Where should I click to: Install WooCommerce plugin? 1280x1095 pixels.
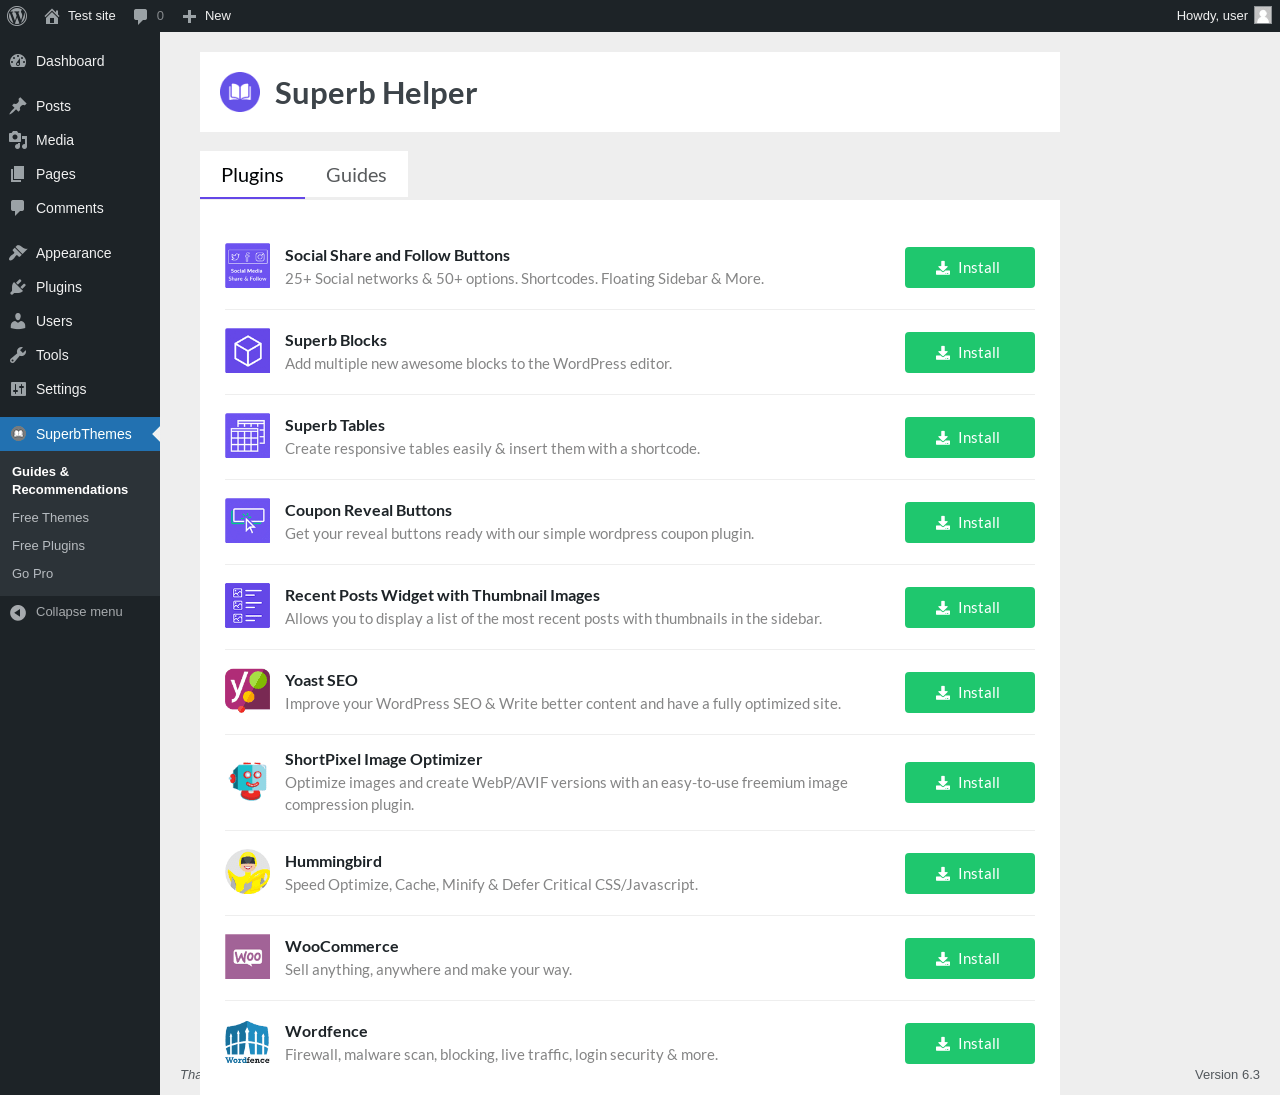click(x=970, y=958)
